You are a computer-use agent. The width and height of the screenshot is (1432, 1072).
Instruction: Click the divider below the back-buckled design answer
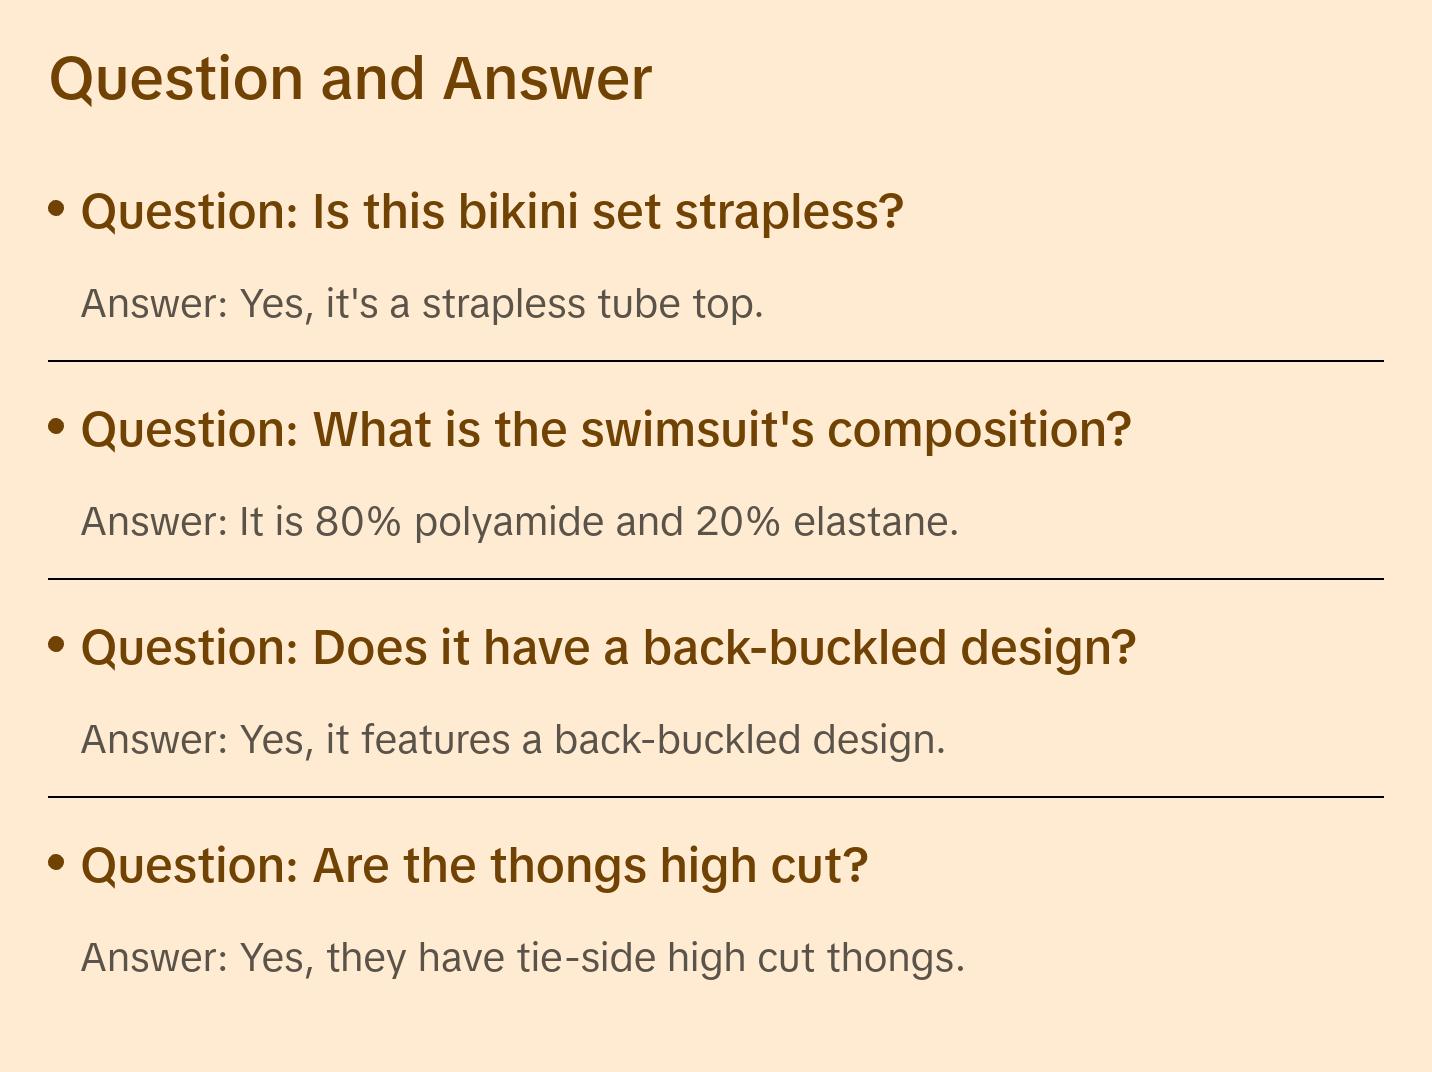tap(715, 797)
